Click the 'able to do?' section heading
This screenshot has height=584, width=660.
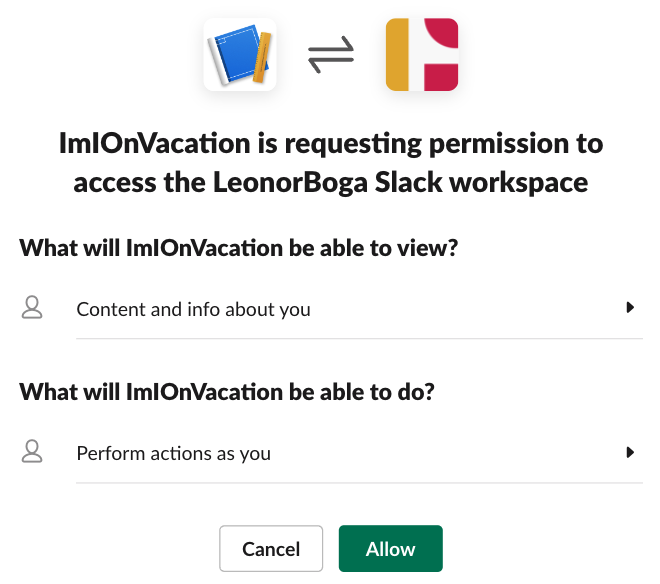point(227,392)
